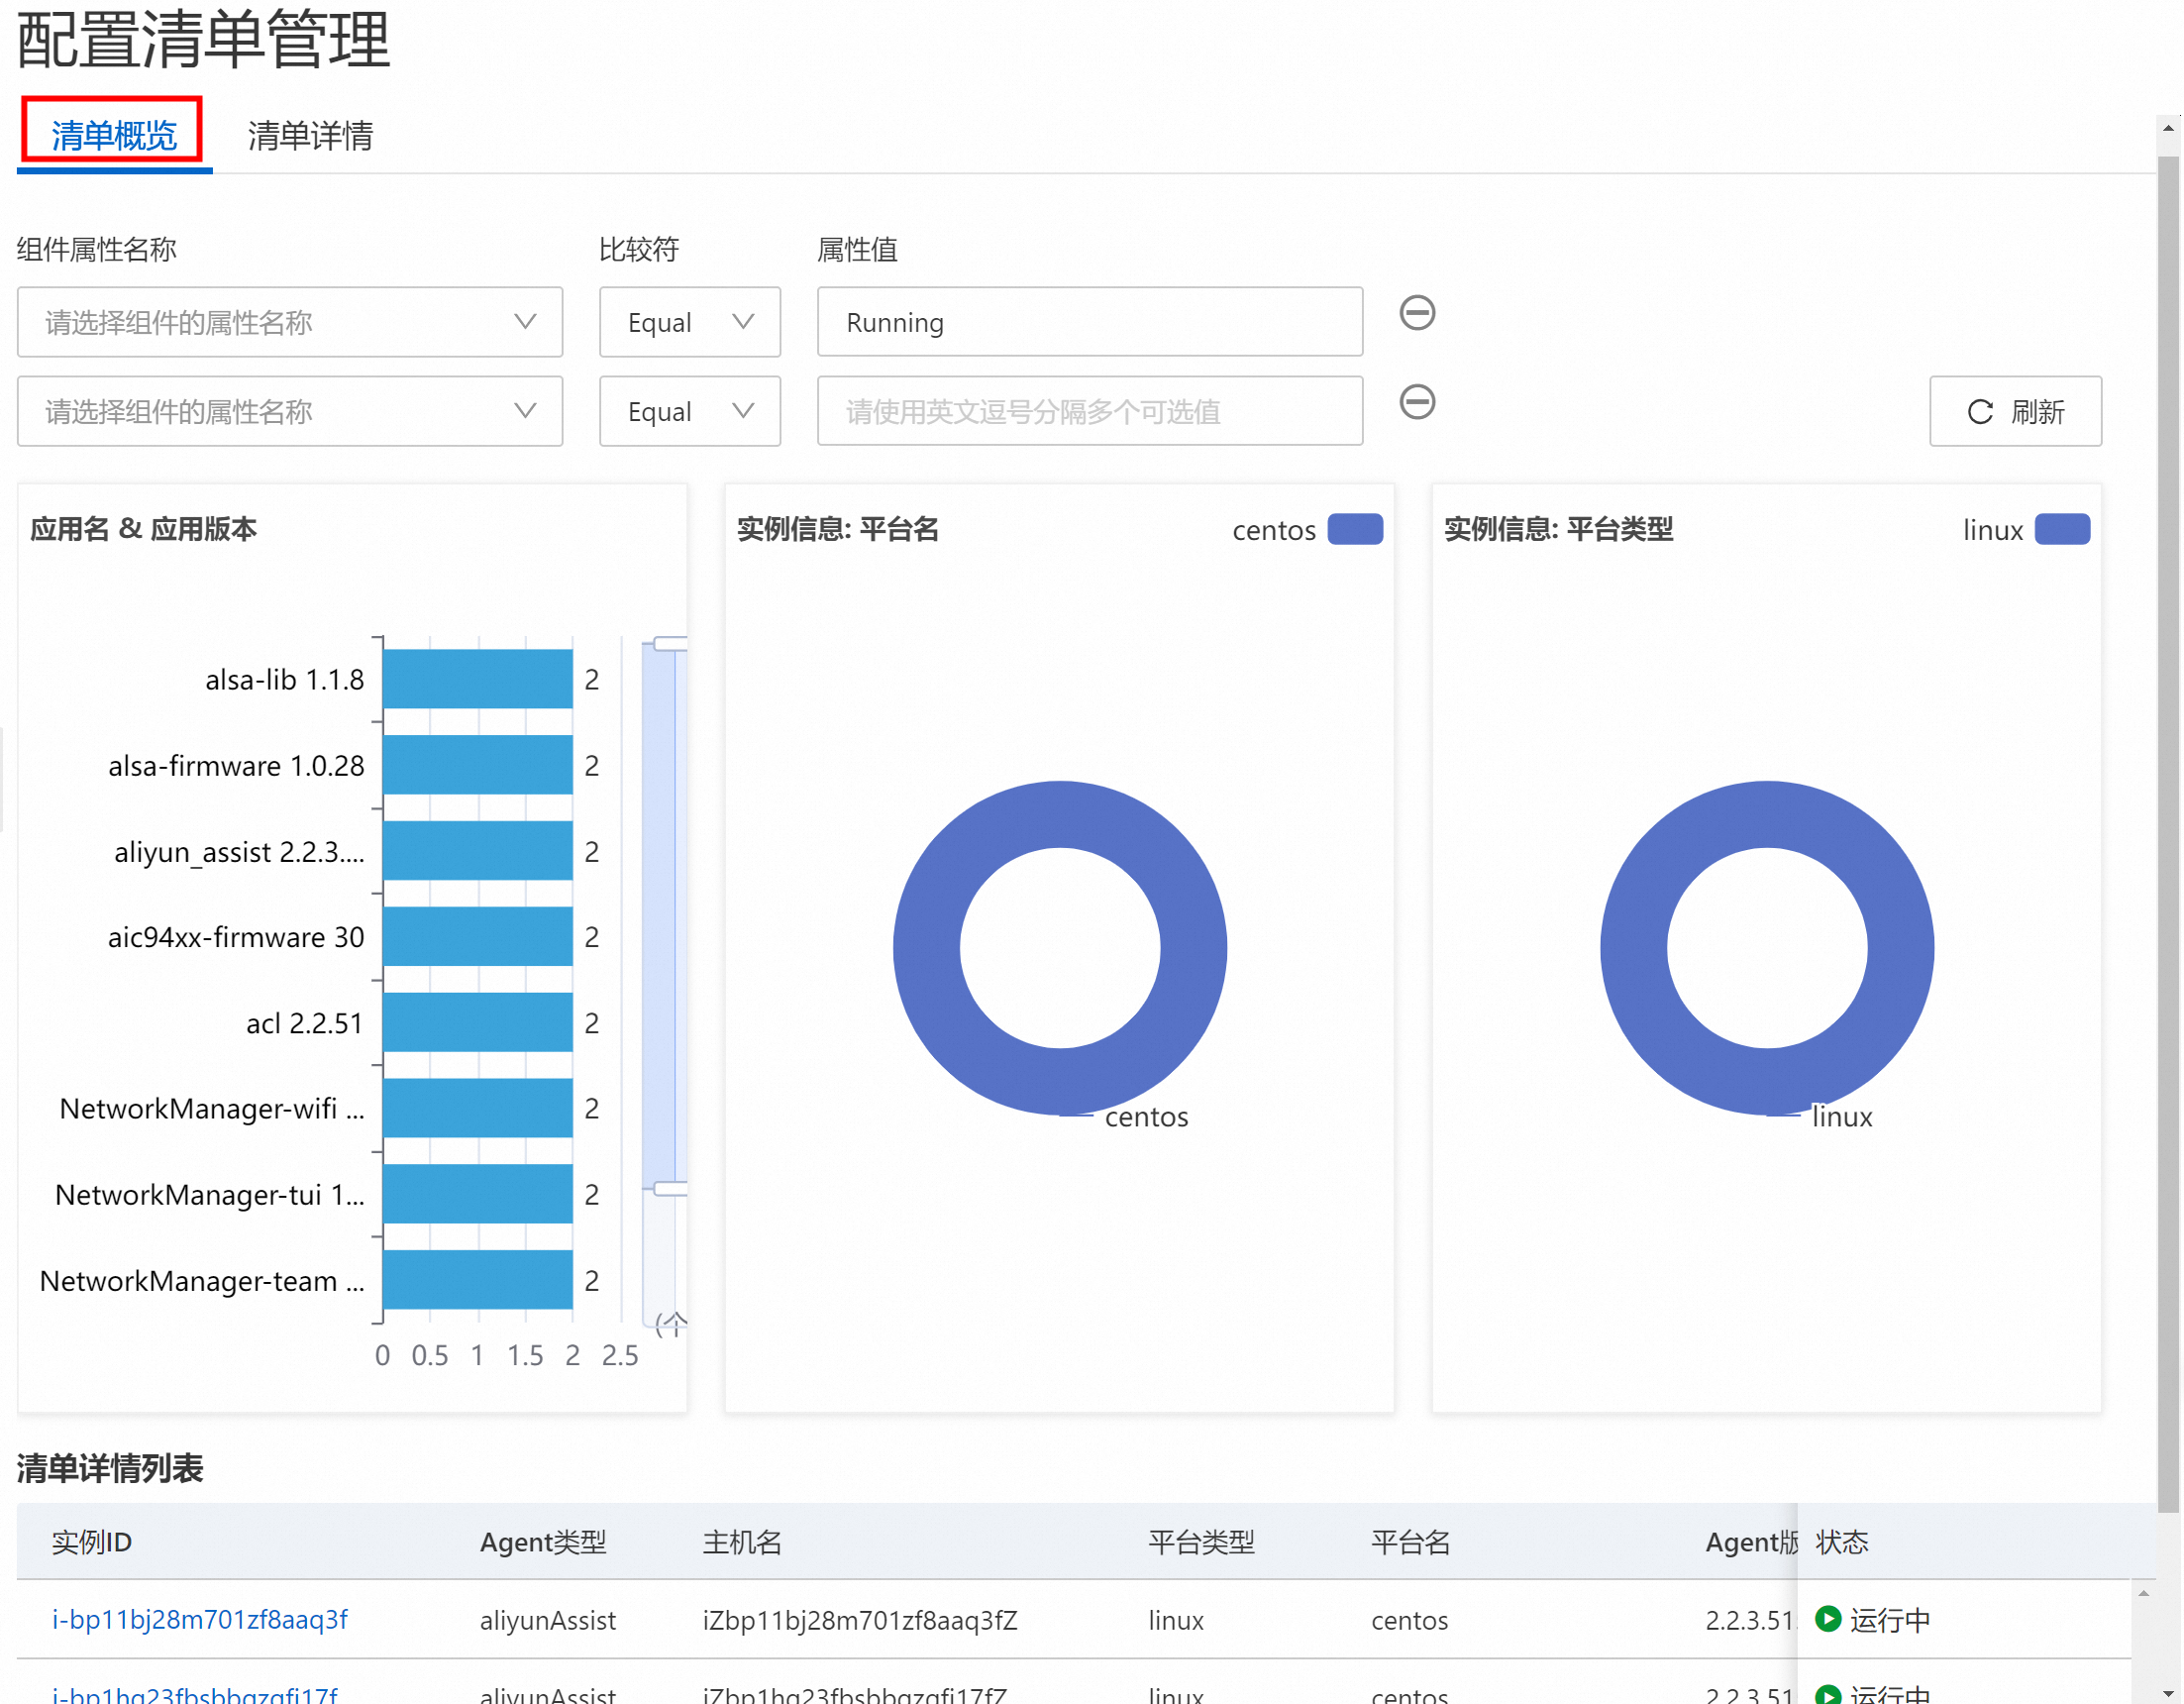
Task: Open first 组件属性名称 dropdown
Action: coord(289,322)
